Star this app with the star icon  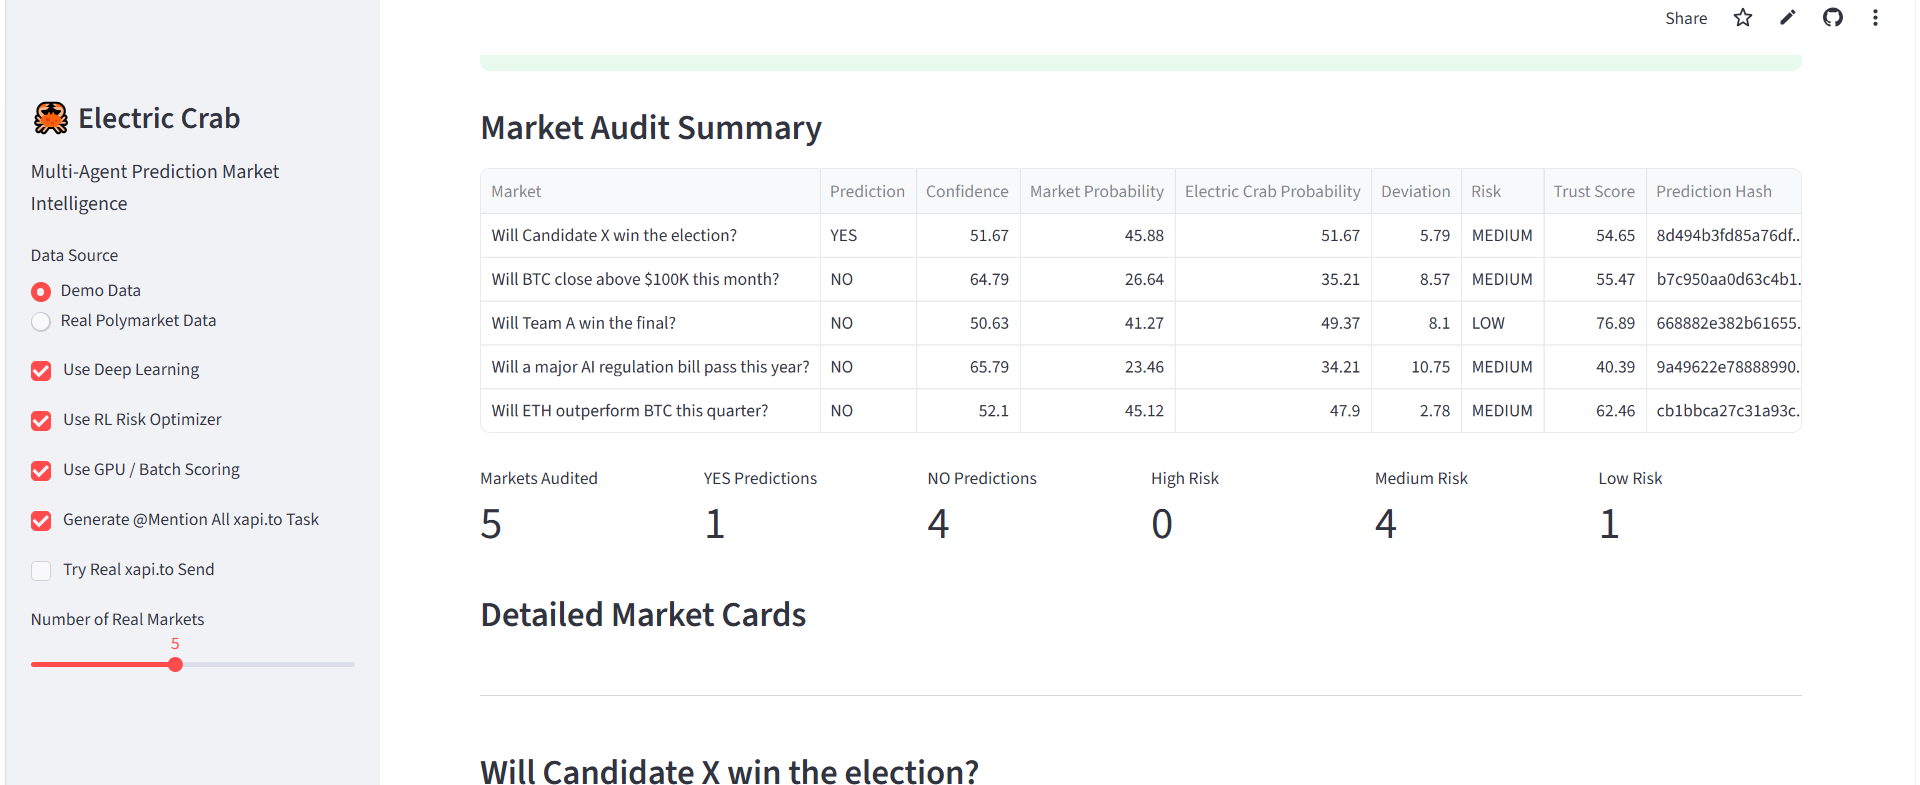1742,18
